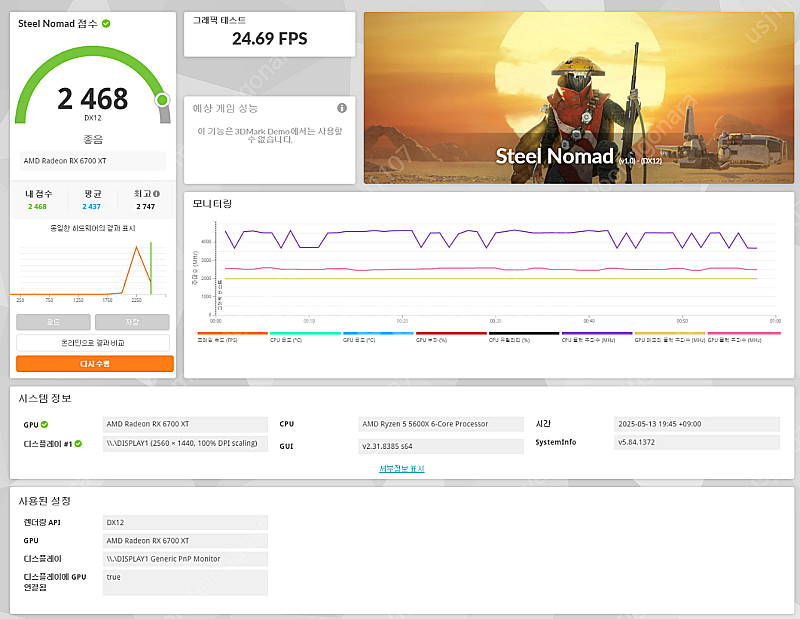Click the DISPLAY1 Generic PnP Monitor field
The height and width of the screenshot is (619, 800).
[185, 559]
